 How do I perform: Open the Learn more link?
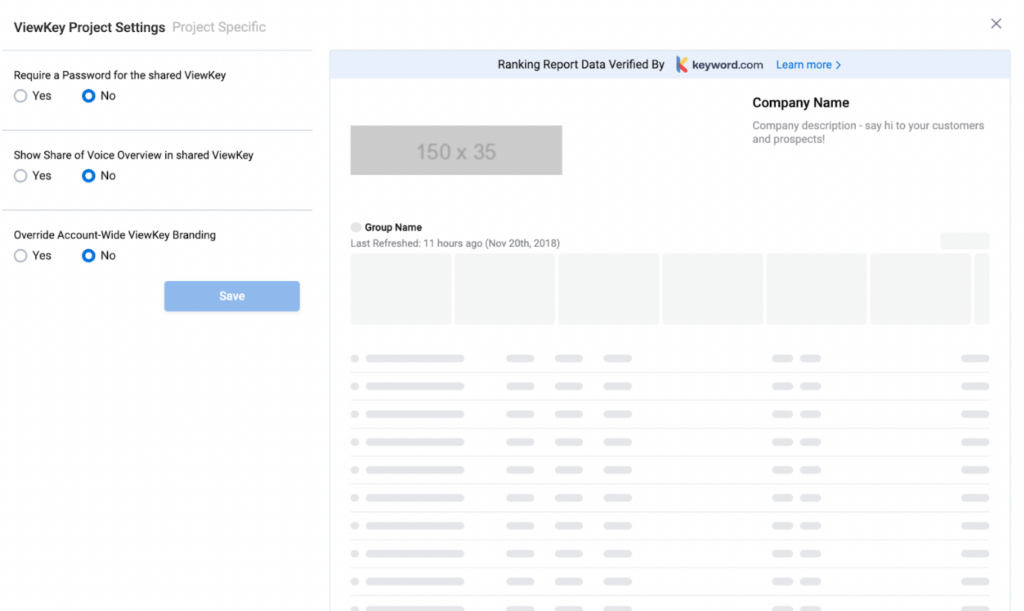tap(805, 64)
